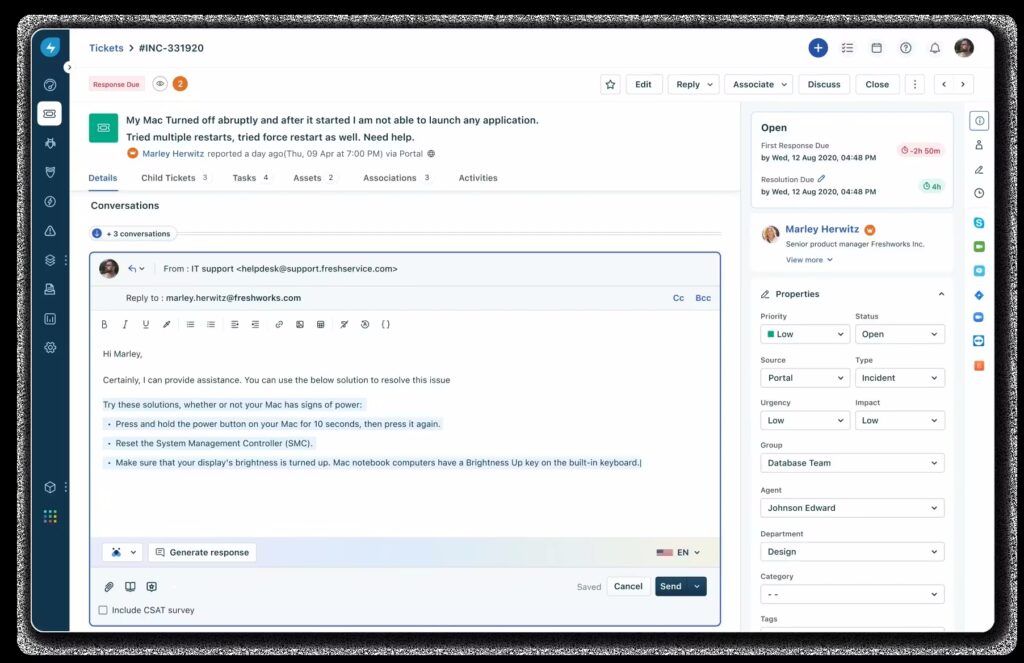Enable the Include CSAT survey checkbox
This screenshot has width=1024, height=663.
pos(103,610)
